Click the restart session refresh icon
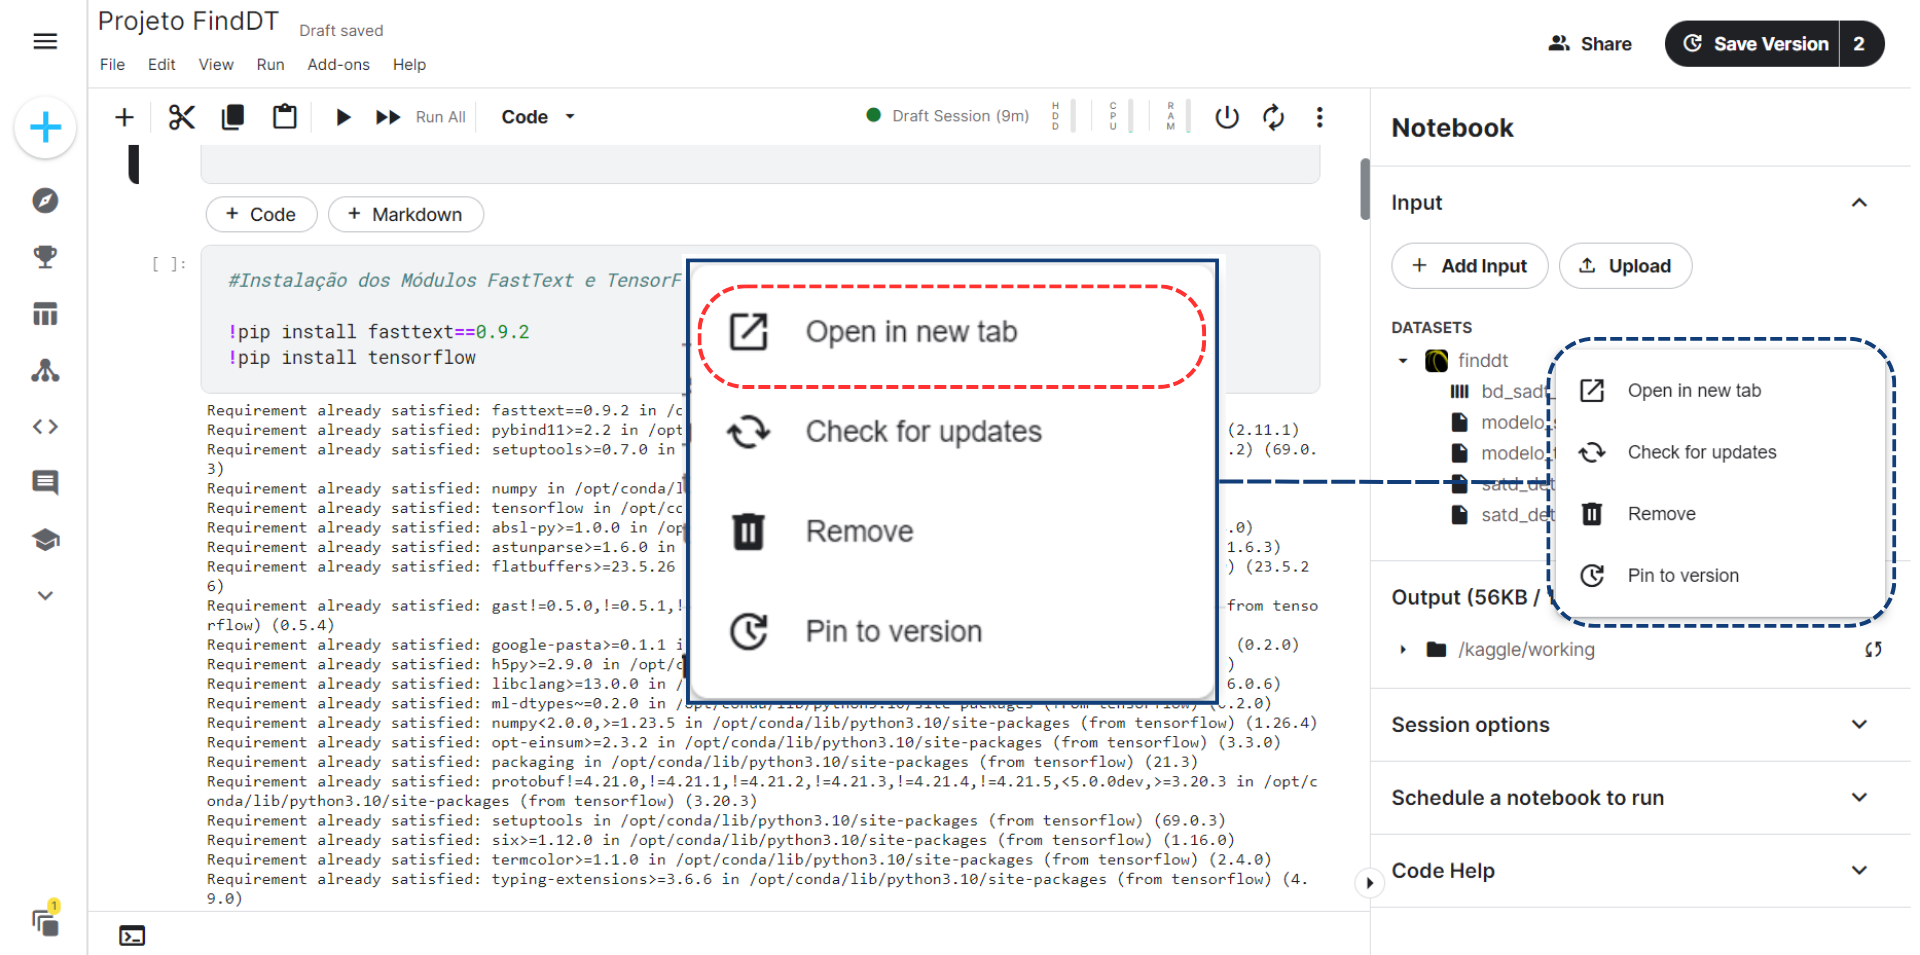This screenshot has height=955, width=1920. 1273,117
